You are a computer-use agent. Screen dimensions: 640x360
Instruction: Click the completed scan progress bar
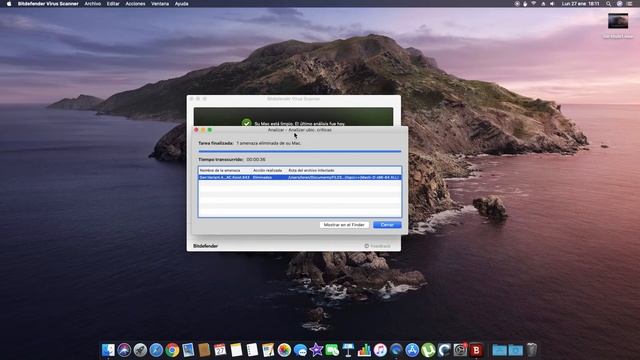click(300, 151)
